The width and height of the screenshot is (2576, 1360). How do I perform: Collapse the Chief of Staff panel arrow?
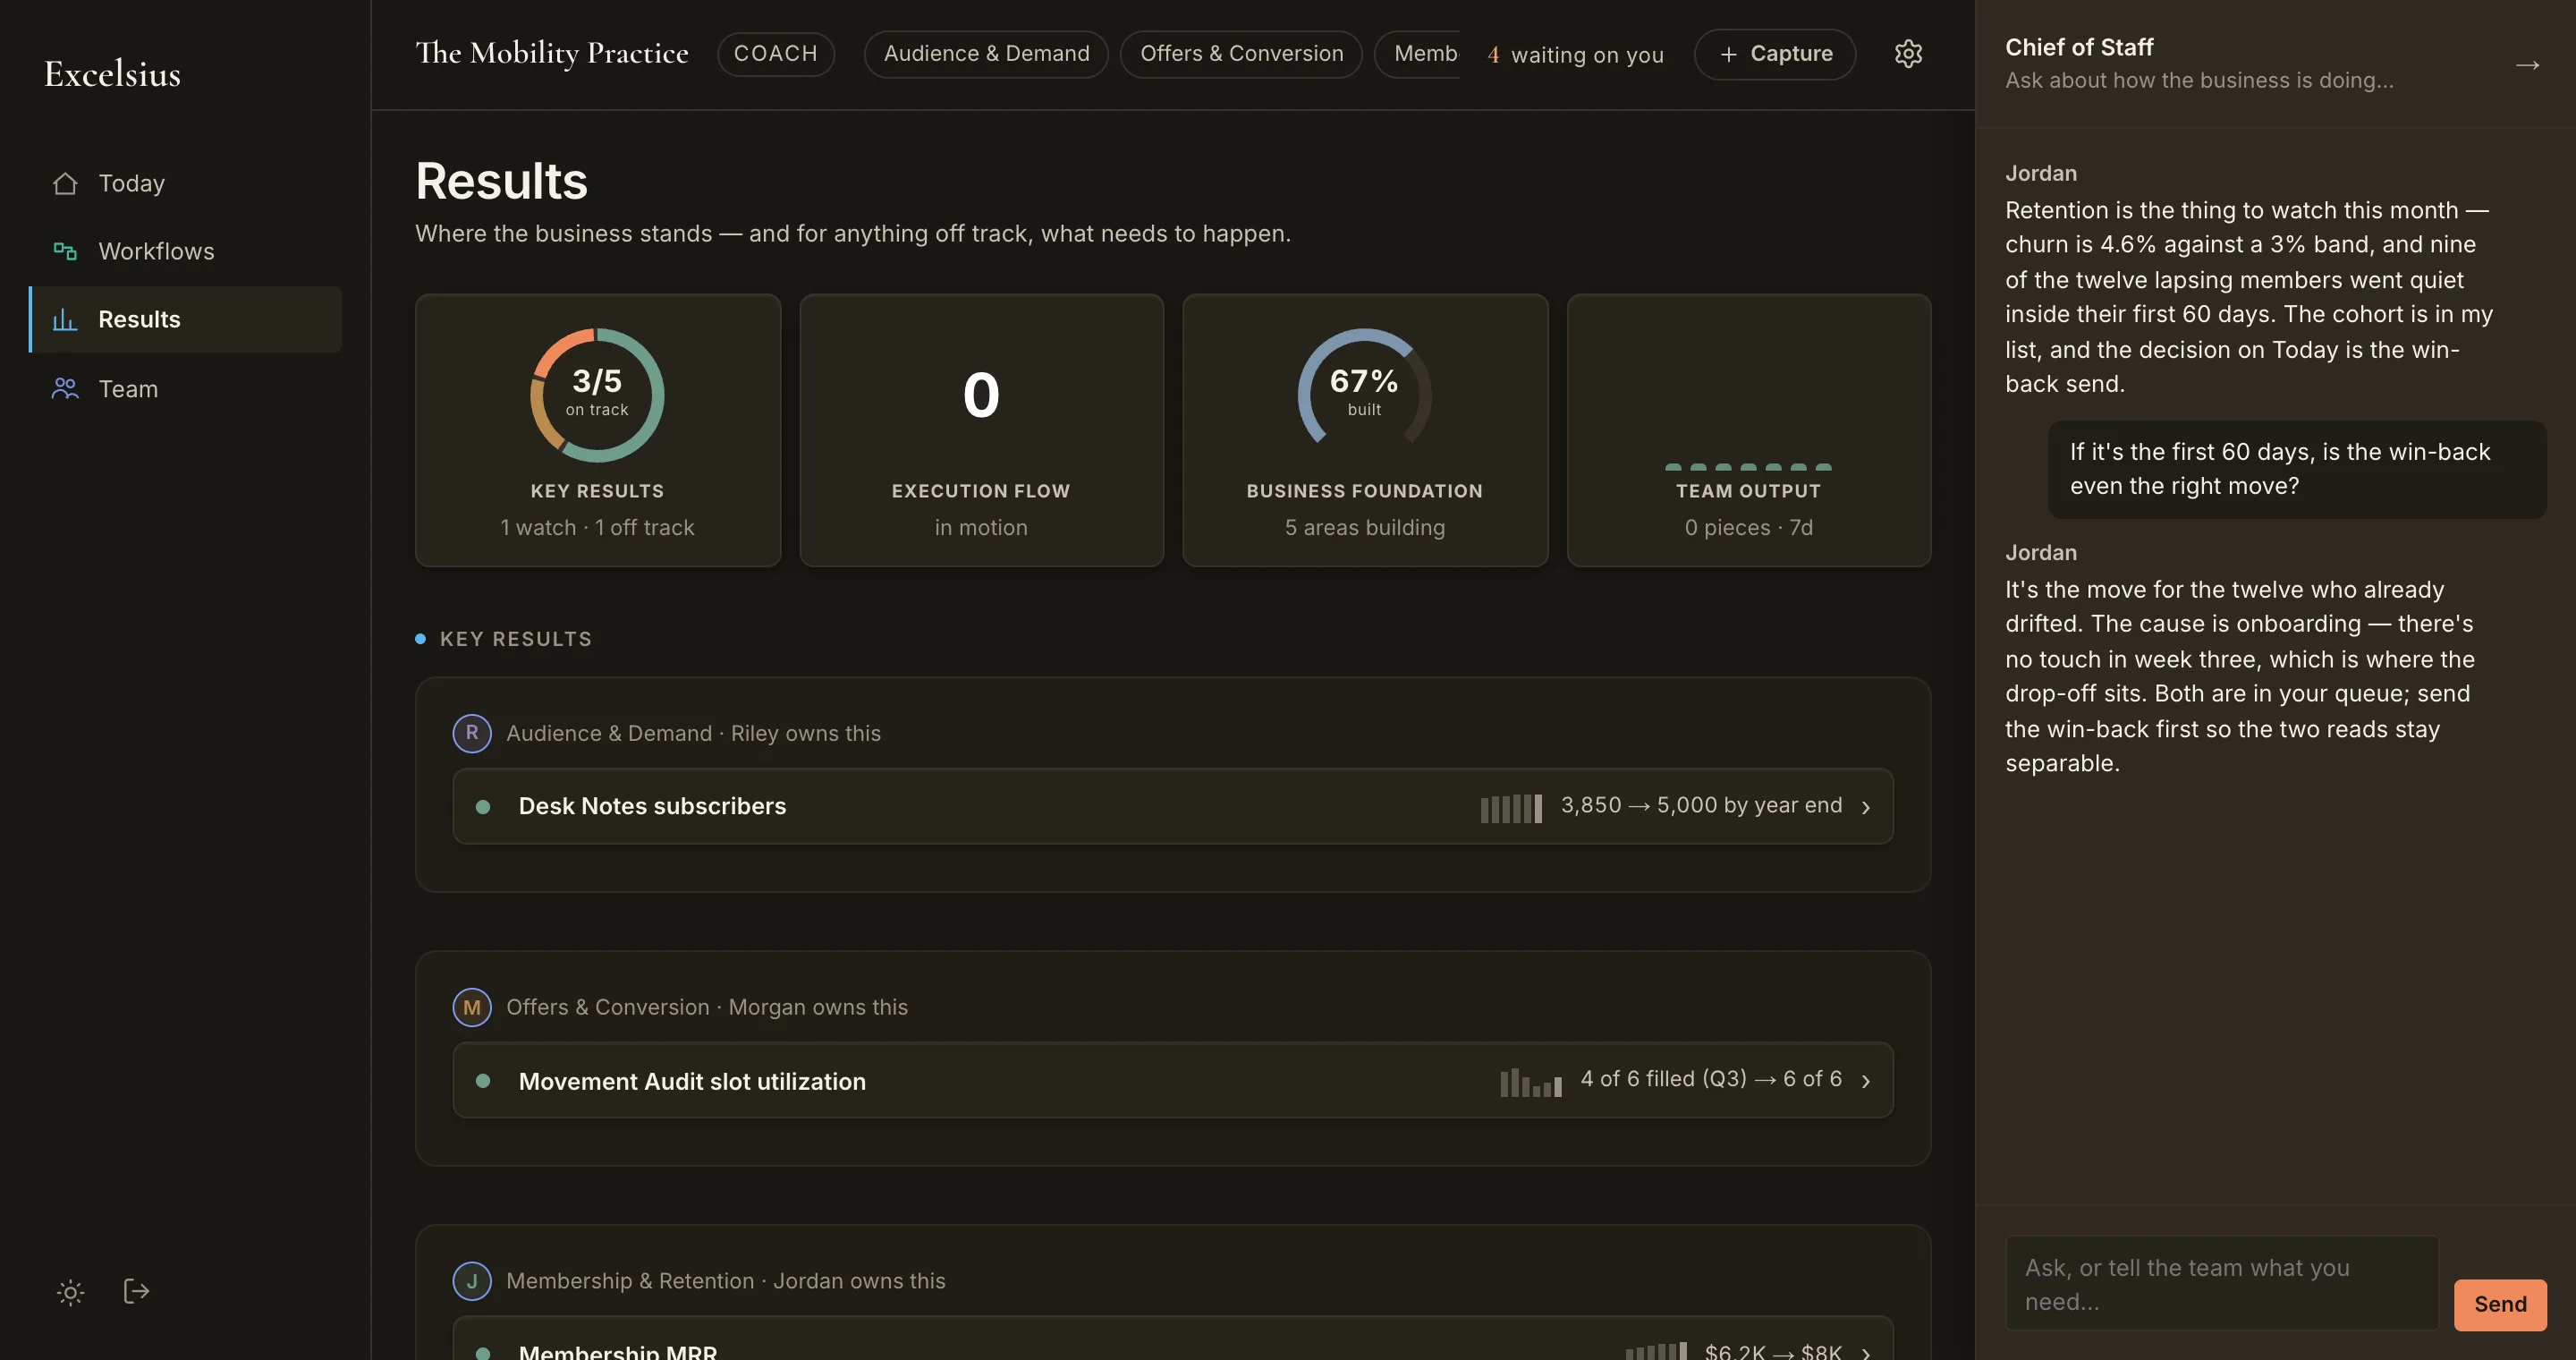[2527, 65]
